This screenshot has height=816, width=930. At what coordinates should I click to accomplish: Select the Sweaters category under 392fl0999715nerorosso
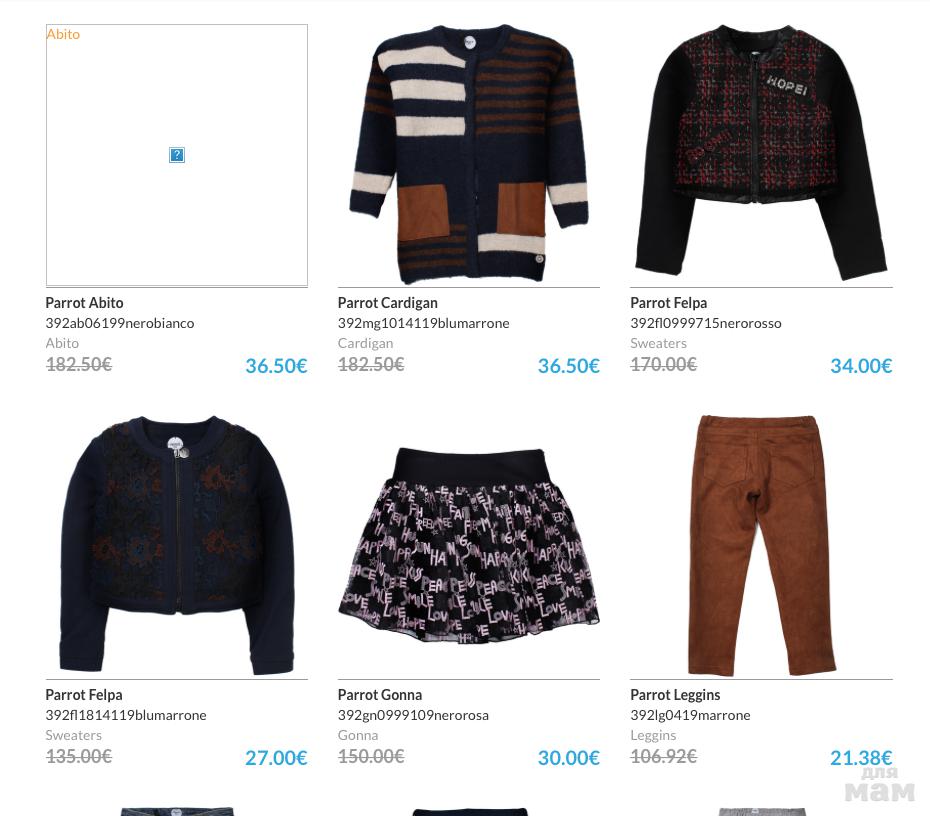pos(658,343)
